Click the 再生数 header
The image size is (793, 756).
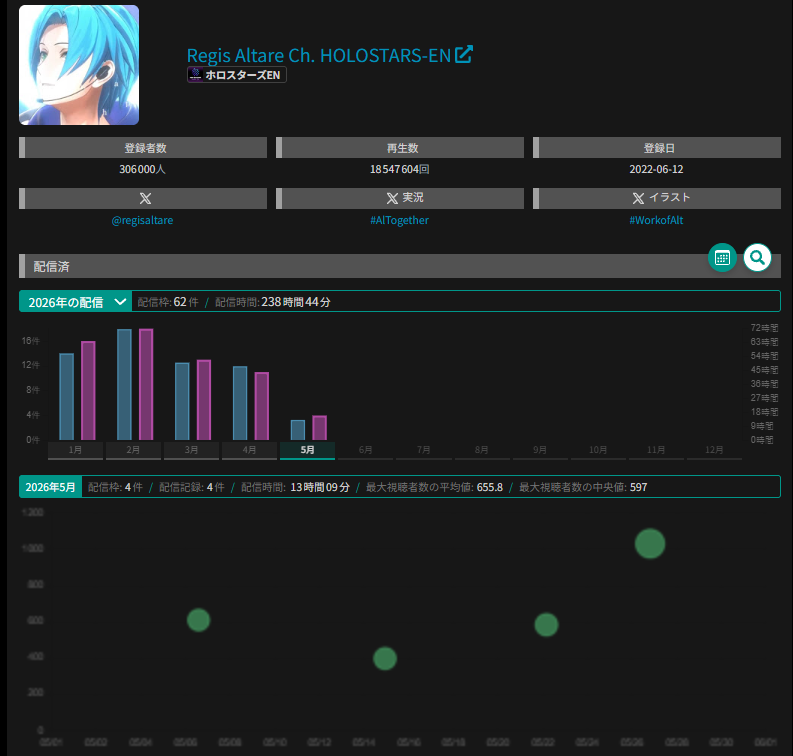coord(400,148)
